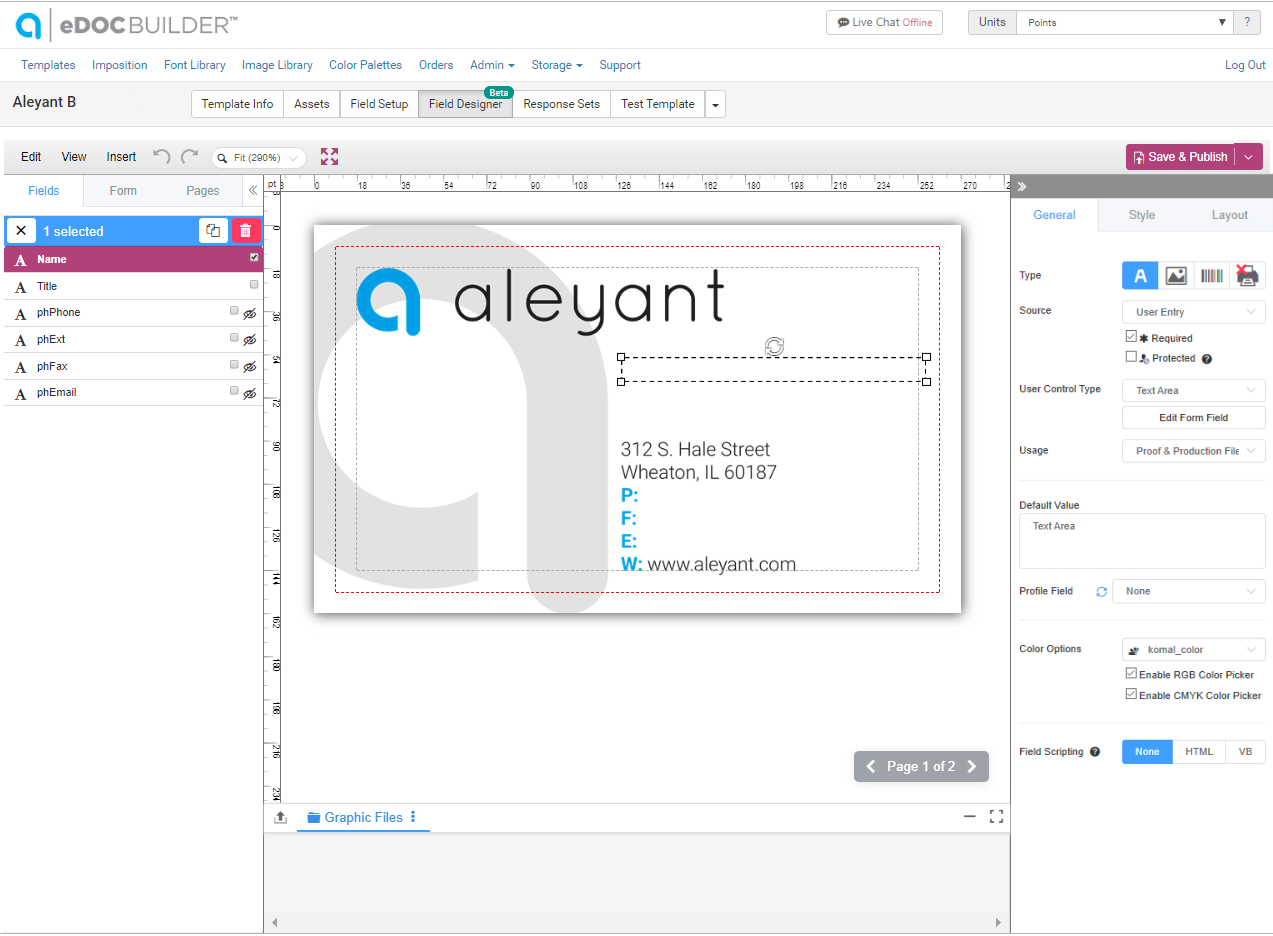Open User Control Type dropdown
The height and width of the screenshot is (936, 1273).
(1194, 390)
